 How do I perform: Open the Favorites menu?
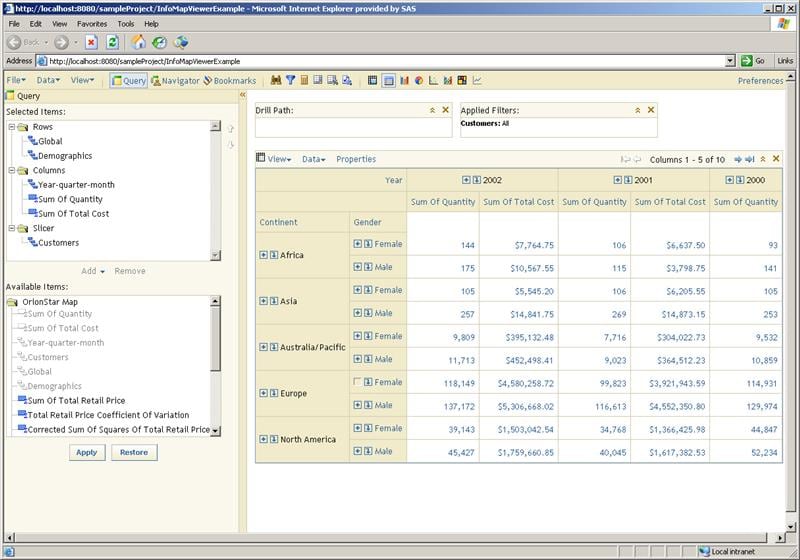[92, 23]
